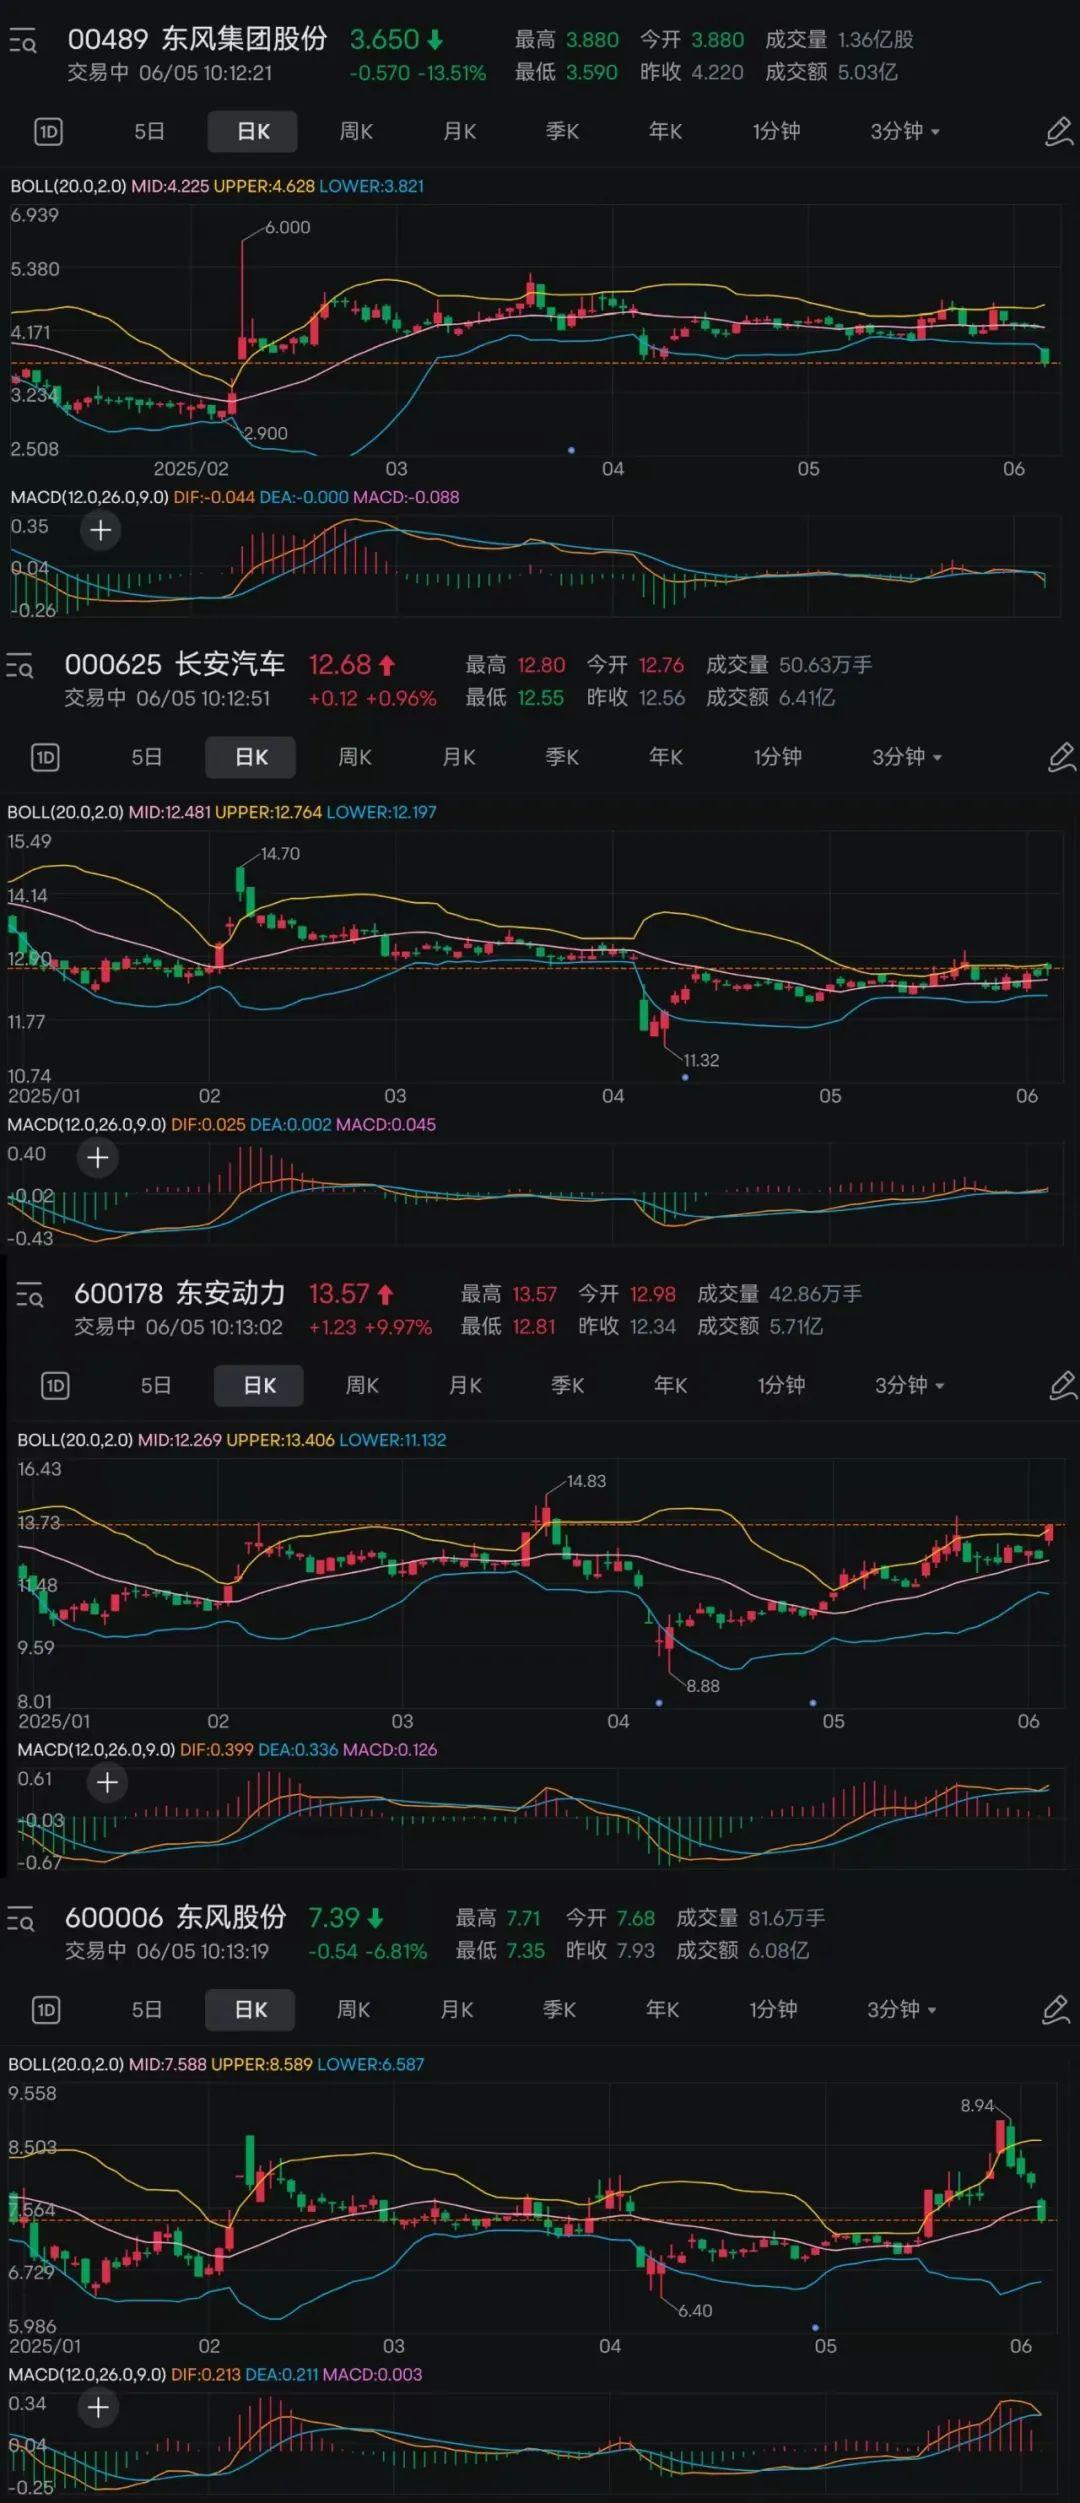
Task: Switch to 月K tab on 长安汽车 chart
Action: [x=459, y=757]
